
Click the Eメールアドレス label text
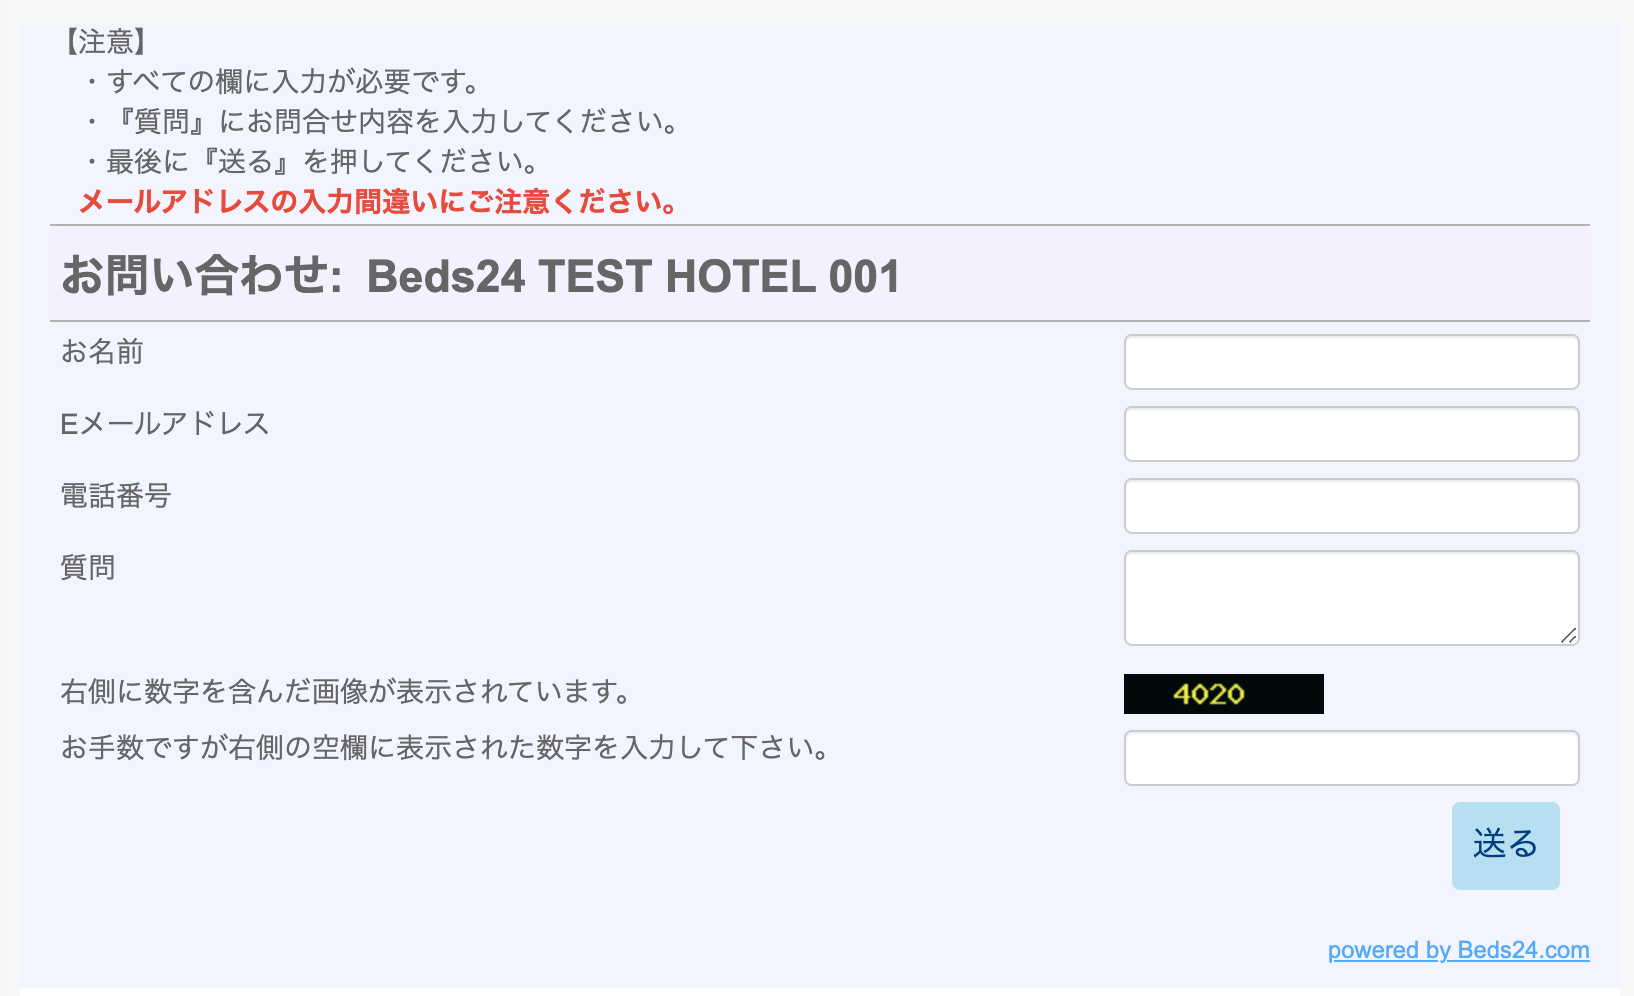[x=165, y=424]
